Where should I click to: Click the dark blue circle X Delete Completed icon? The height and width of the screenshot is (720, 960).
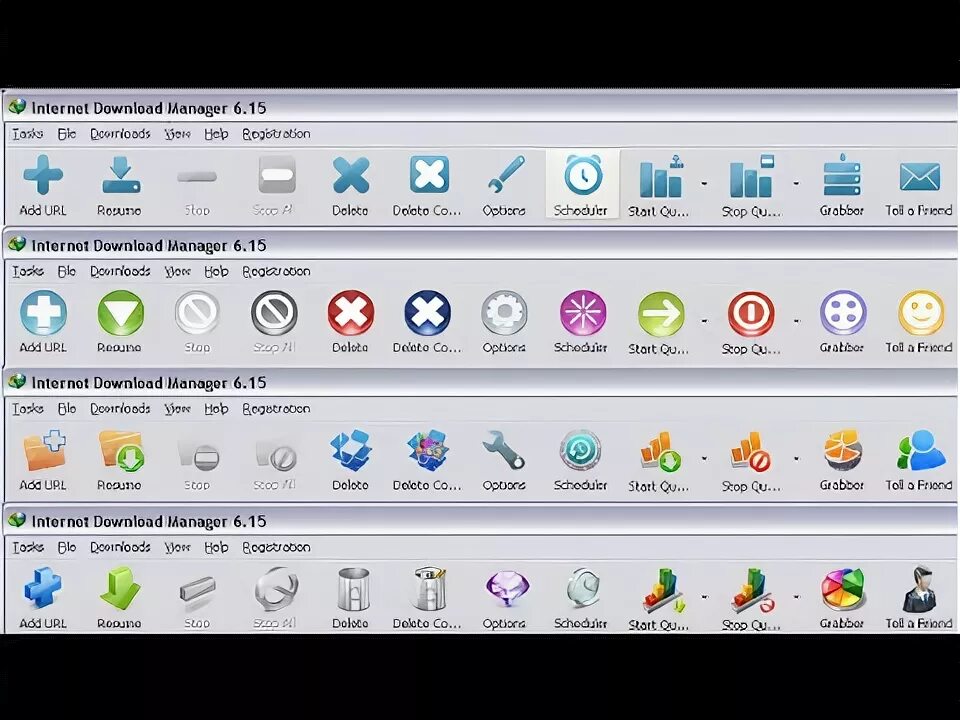click(x=428, y=312)
